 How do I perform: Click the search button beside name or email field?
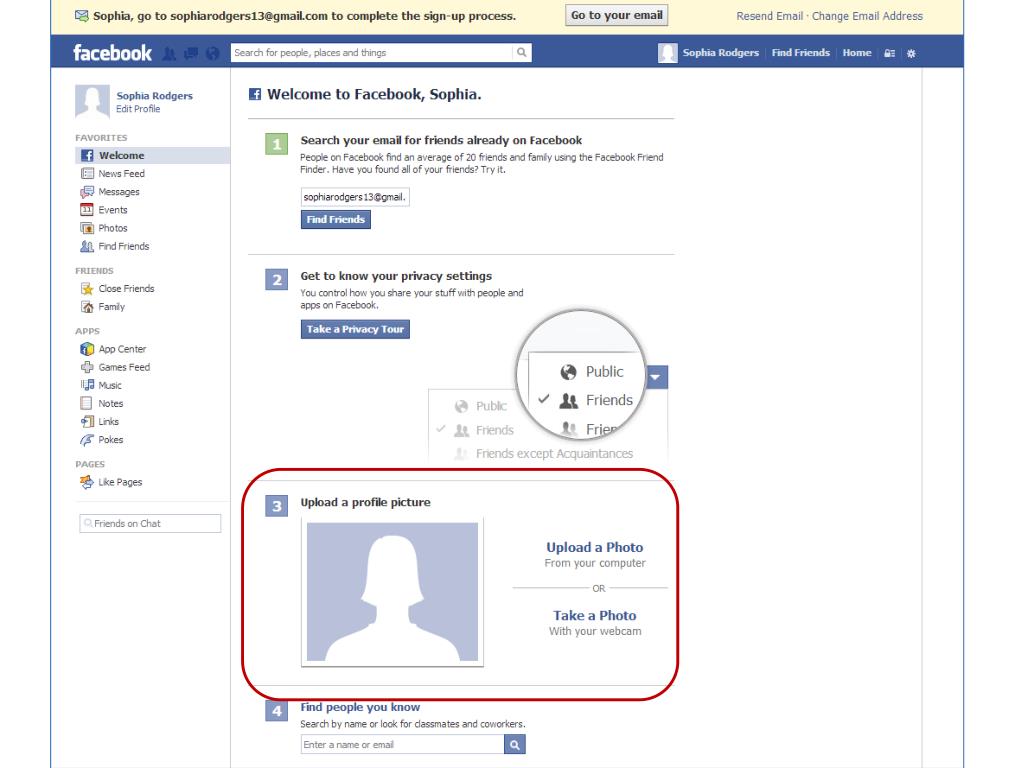[x=515, y=744]
